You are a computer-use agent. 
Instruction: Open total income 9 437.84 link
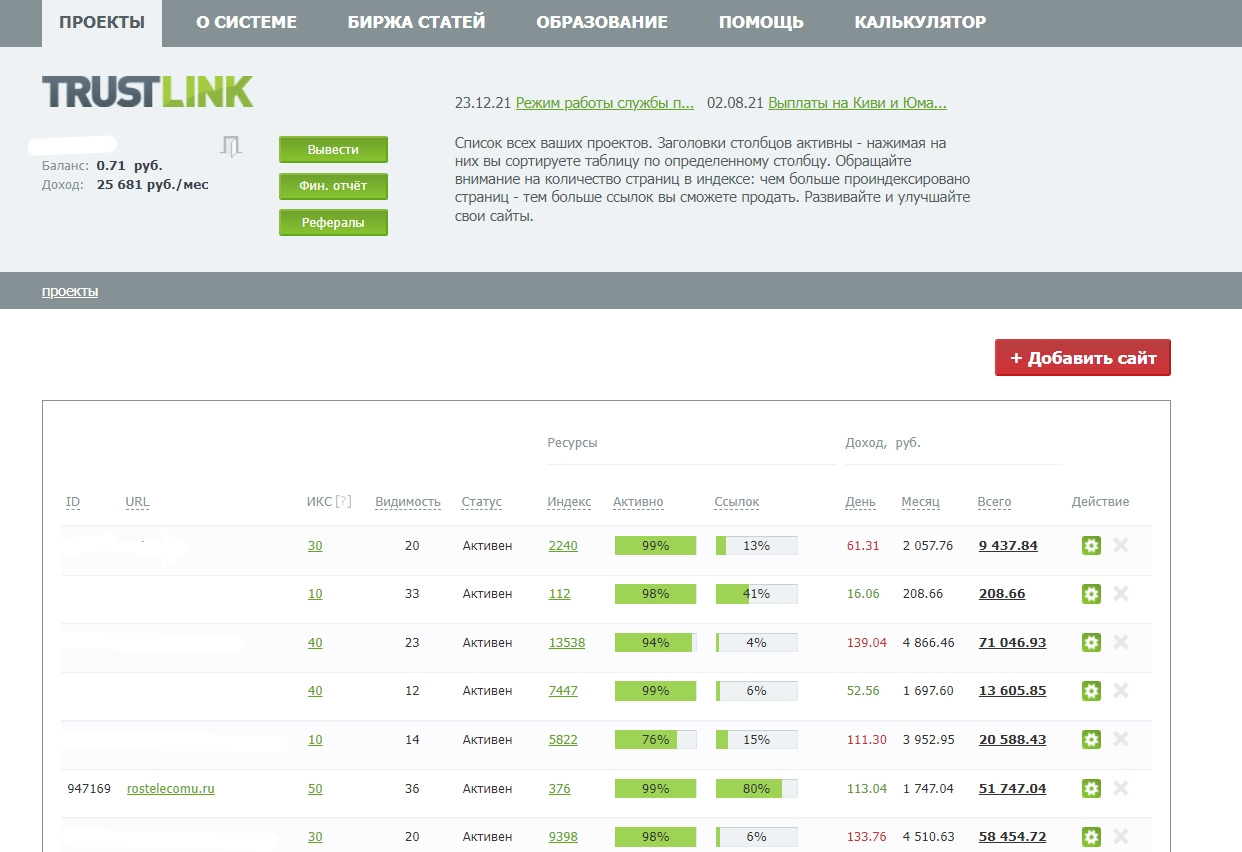click(1008, 545)
